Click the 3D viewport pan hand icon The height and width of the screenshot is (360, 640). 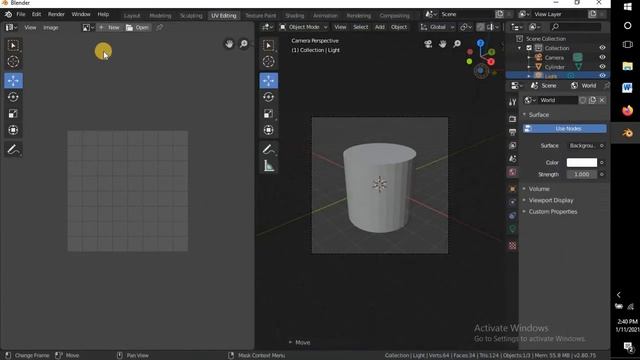[442, 44]
